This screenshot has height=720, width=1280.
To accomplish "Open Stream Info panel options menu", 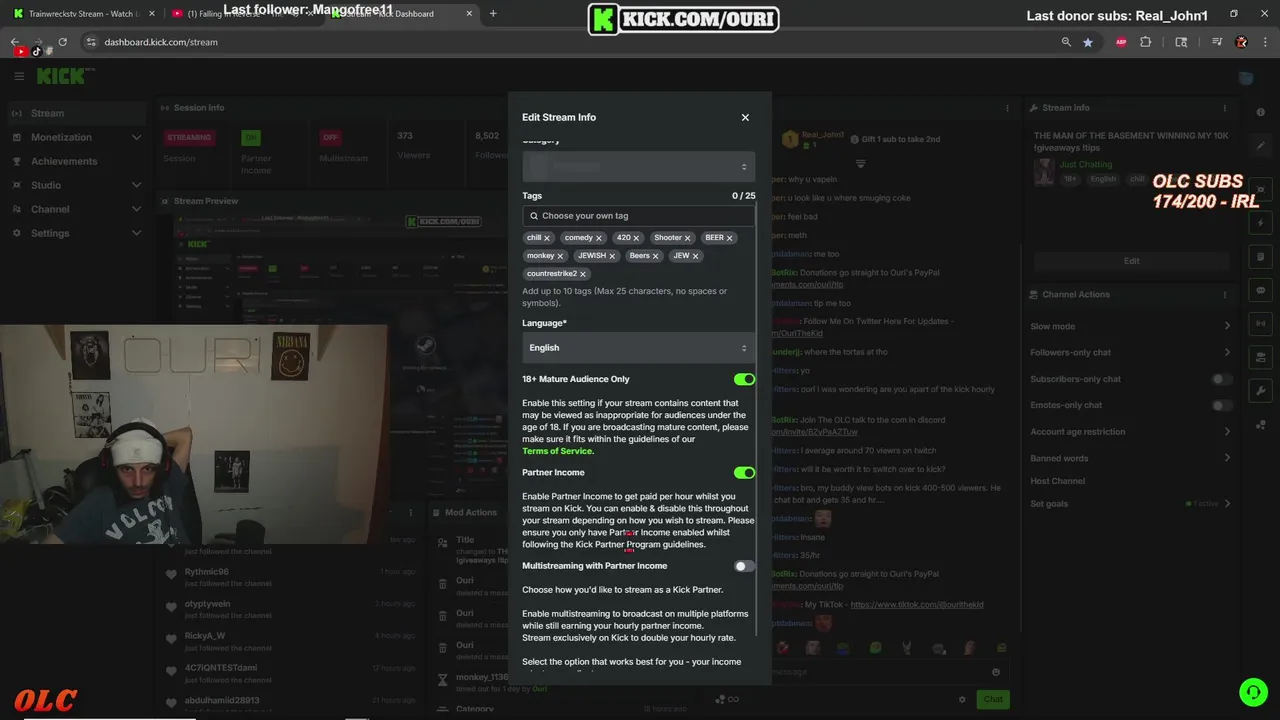I will pyautogui.click(x=1225, y=108).
